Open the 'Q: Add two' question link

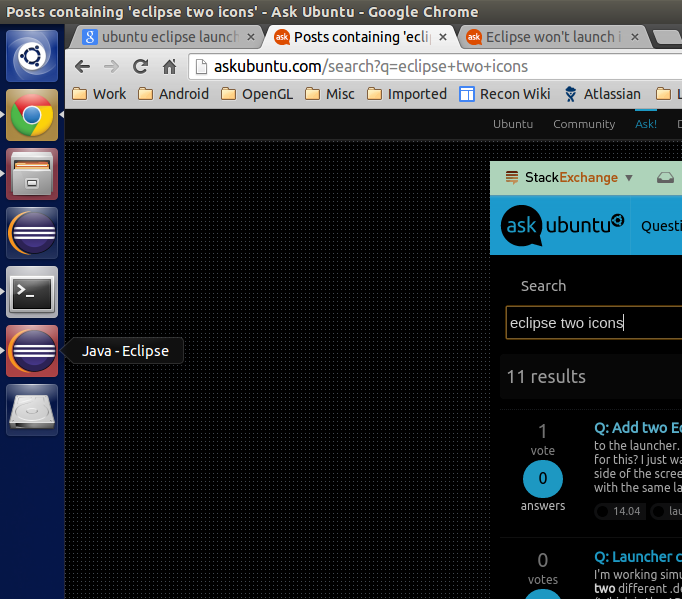click(x=638, y=428)
